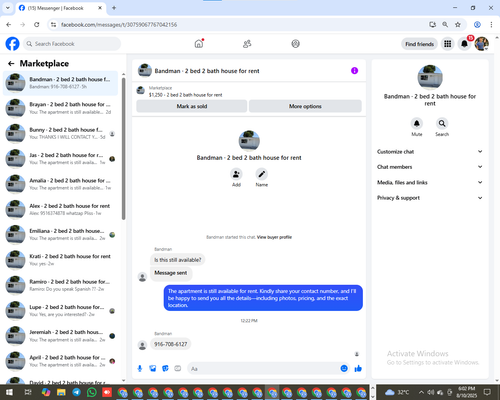
Task: Open Jeremiah conversation in list
Action: click(x=60, y=336)
